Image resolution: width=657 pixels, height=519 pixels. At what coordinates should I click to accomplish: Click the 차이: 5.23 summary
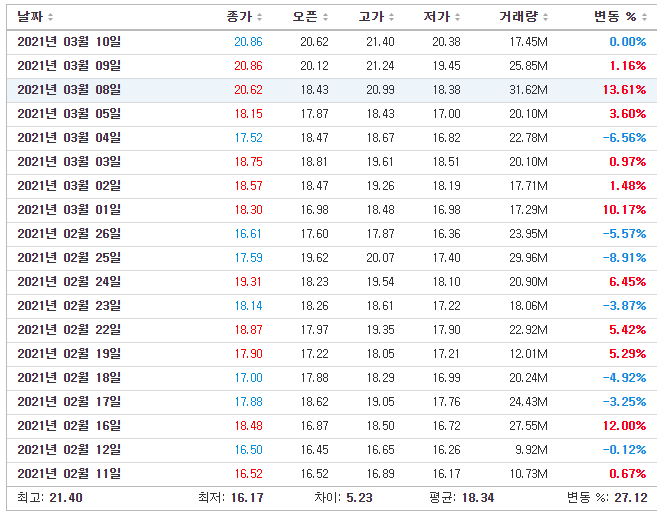(x=343, y=498)
